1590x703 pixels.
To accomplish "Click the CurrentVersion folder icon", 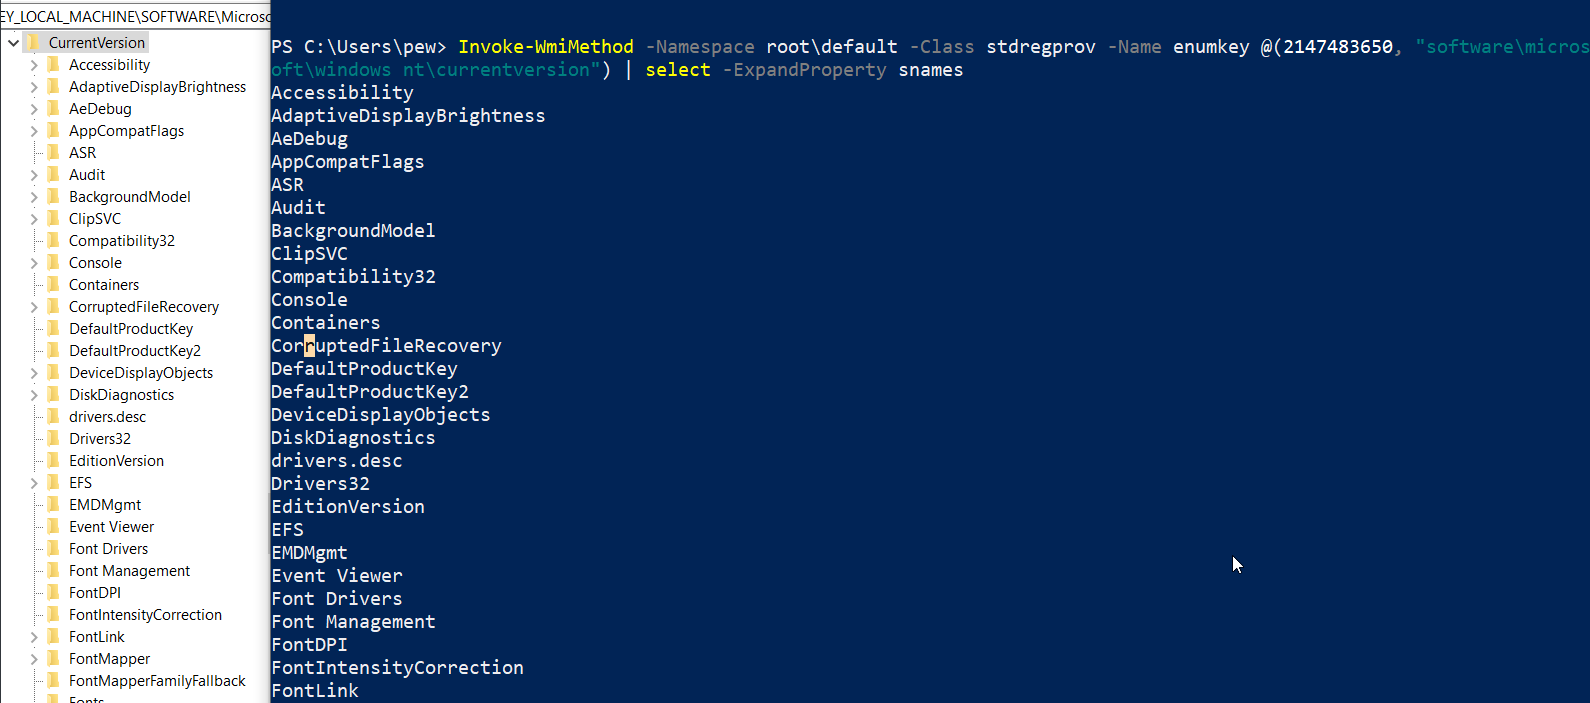I will pos(33,42).
